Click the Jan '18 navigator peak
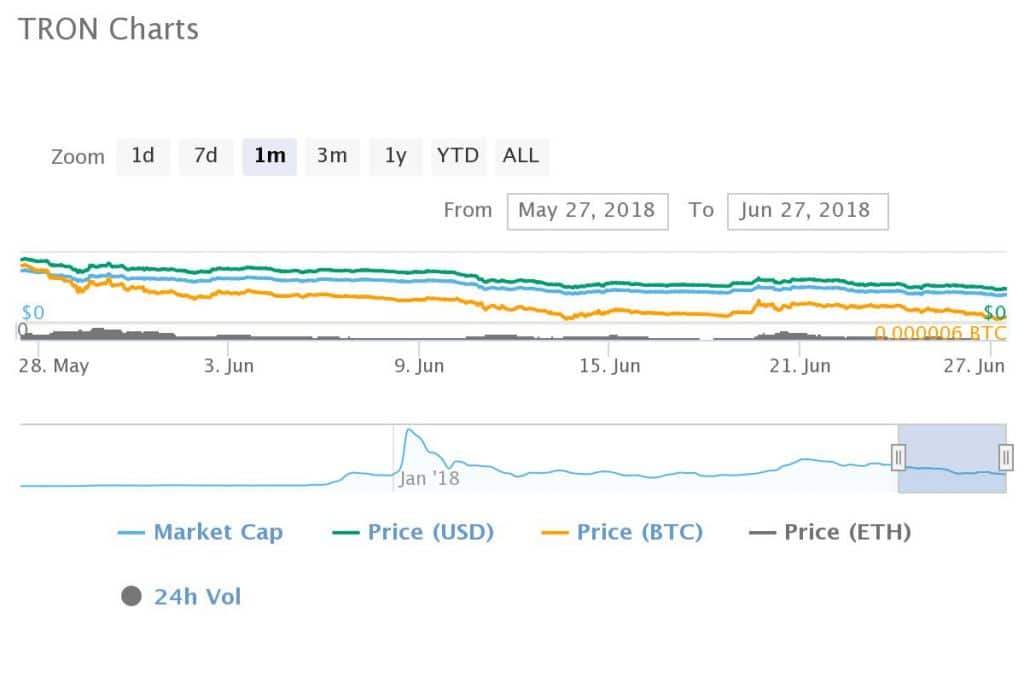The image size is (1024, 683). pyautogui.click(x=408, y=433)
